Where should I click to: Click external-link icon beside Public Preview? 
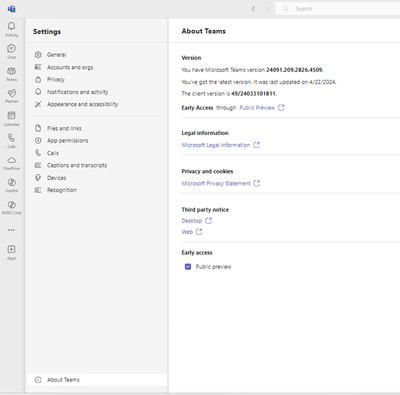(x=281, y=108)
